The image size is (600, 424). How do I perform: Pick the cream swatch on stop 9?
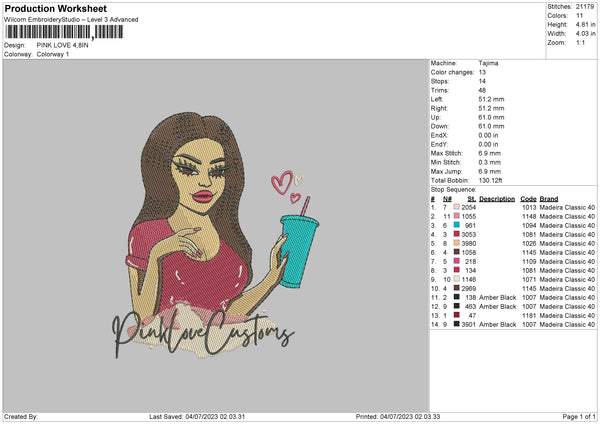(x=457, y=279)
